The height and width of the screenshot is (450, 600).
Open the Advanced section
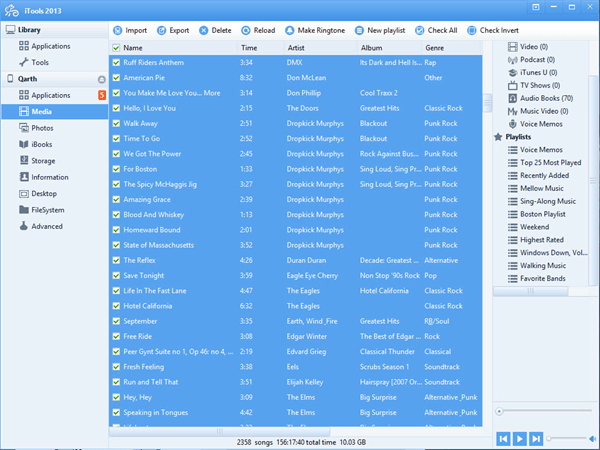[41, 226]
